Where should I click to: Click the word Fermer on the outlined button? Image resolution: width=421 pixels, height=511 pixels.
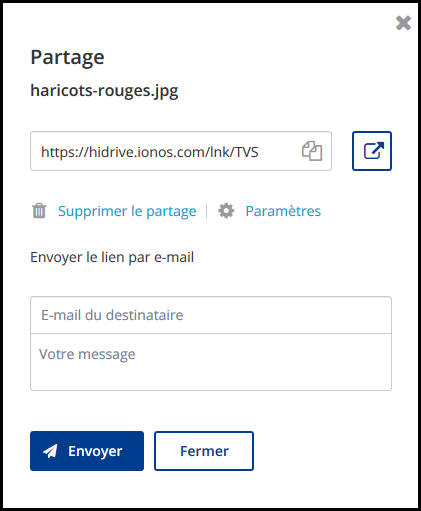point(204,451)
